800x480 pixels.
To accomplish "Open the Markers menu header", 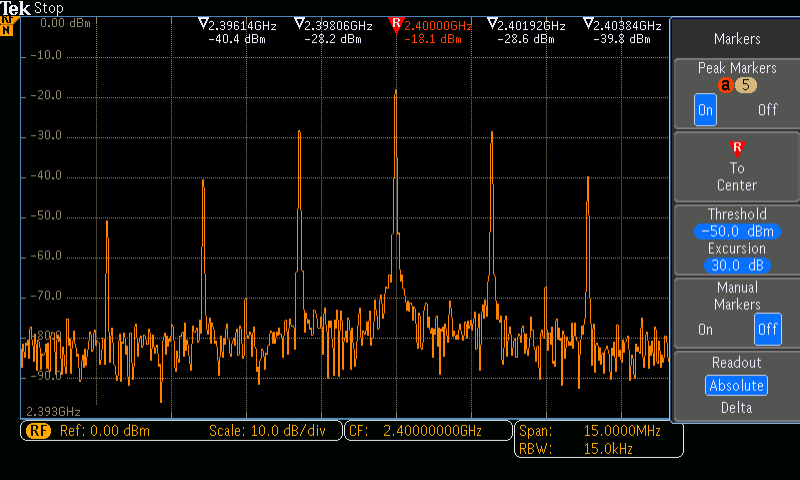I will click(x=736, y=39).
